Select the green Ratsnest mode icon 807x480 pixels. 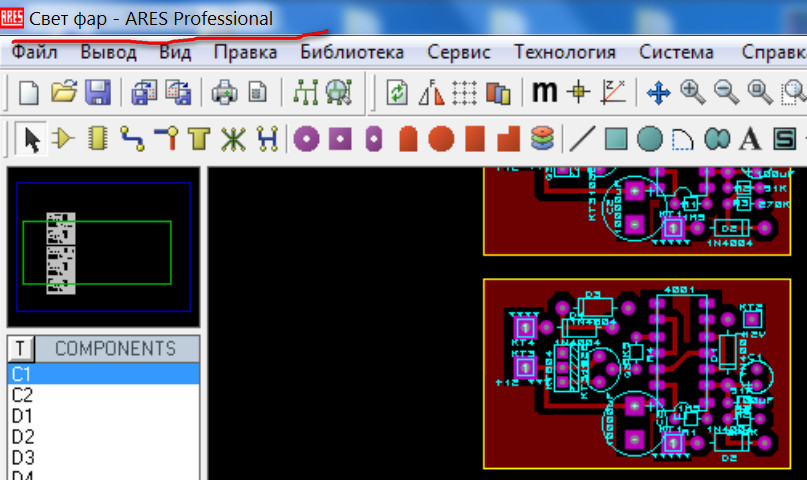click(233, 139)
